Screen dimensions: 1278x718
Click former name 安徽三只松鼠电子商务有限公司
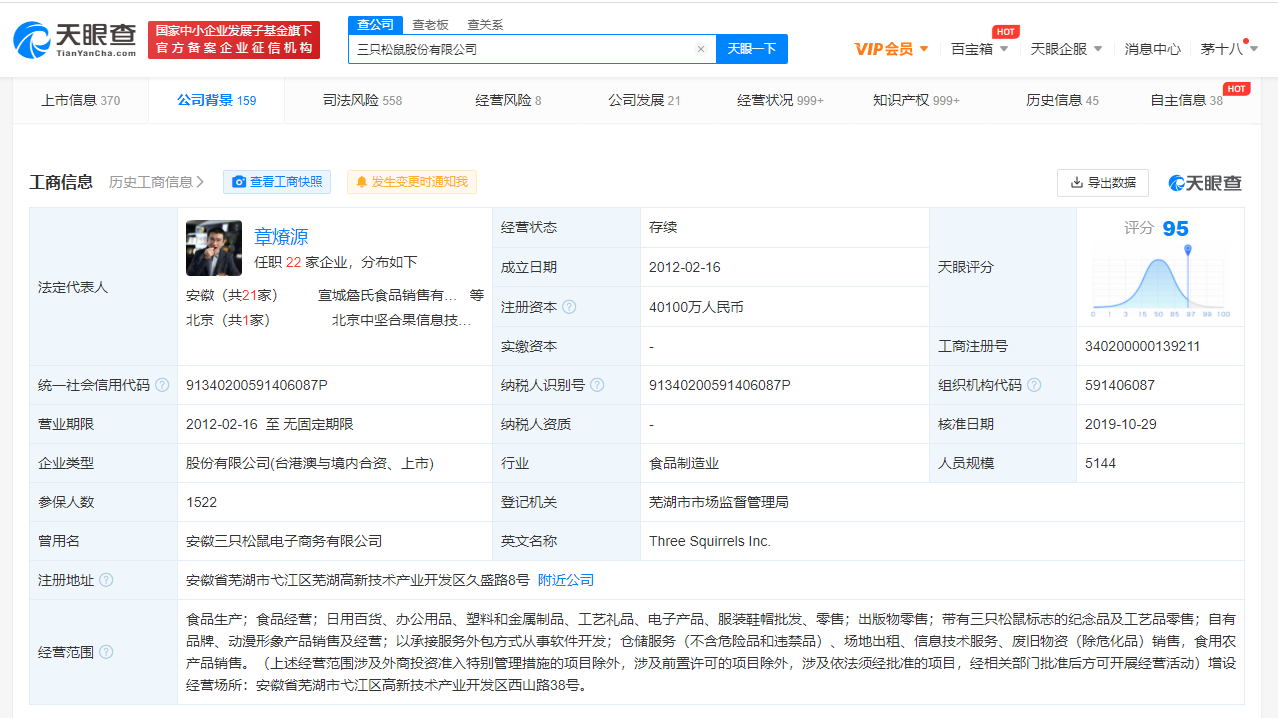tap(284, 541)
